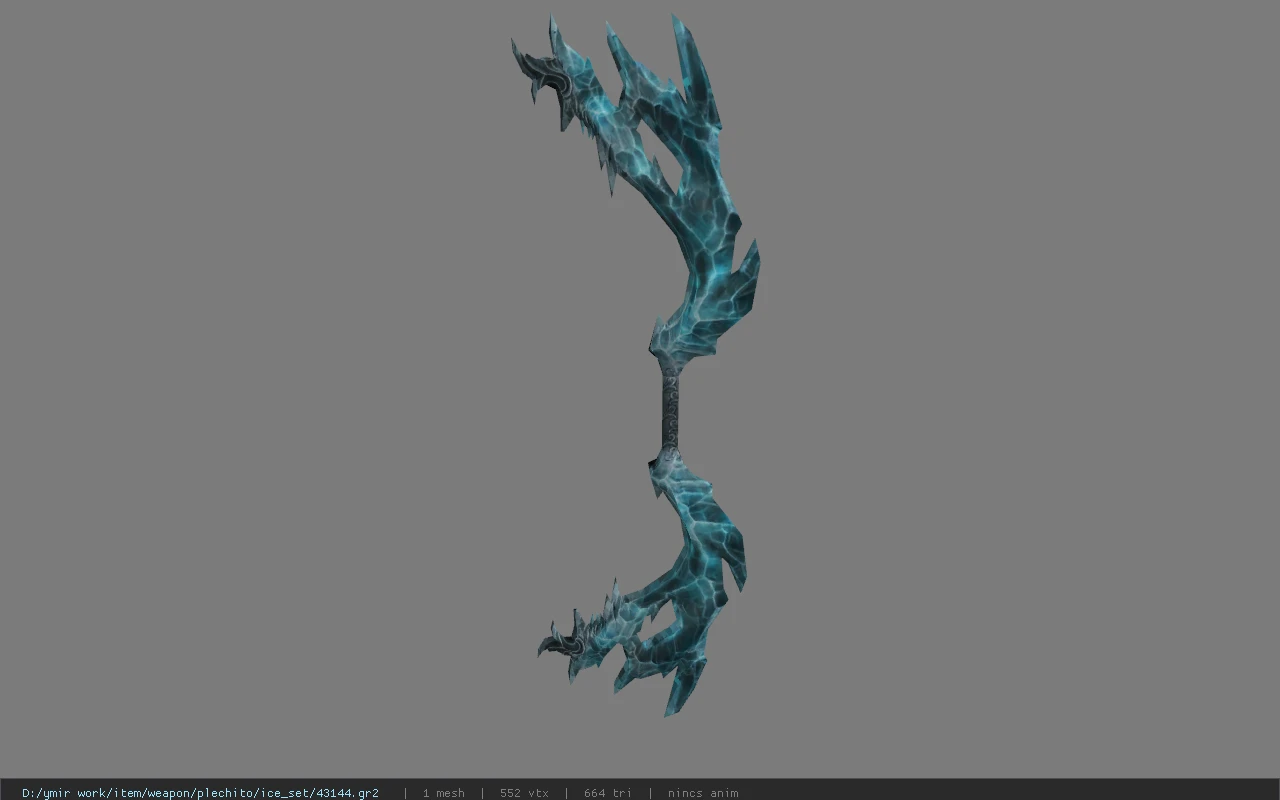The height and width of the screenshot is (800, 1280).
Task: Click the '1 mesh' status entry
Action: point(443,793)
